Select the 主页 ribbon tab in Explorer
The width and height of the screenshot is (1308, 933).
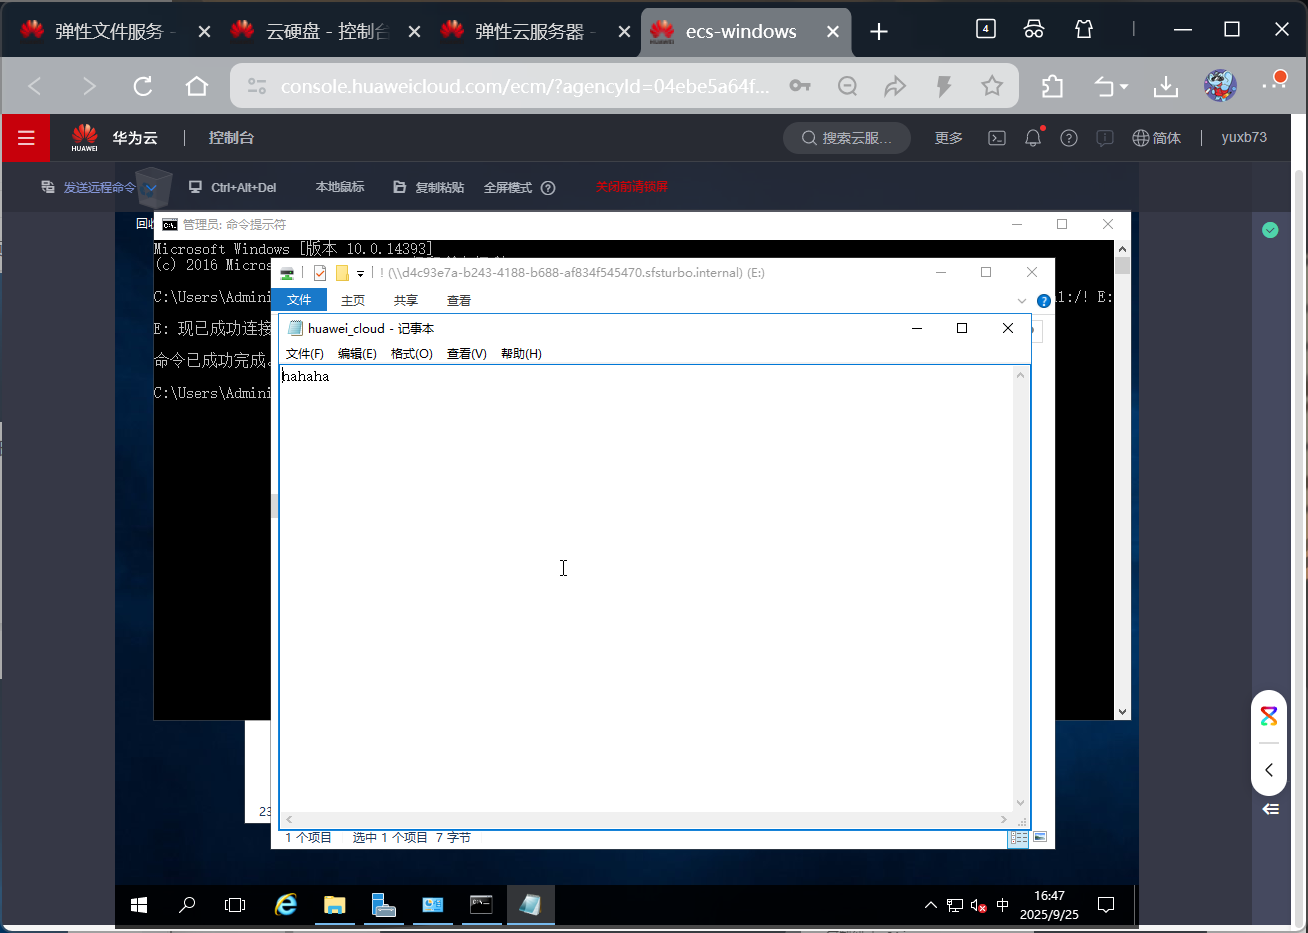[x=353, y=301]
